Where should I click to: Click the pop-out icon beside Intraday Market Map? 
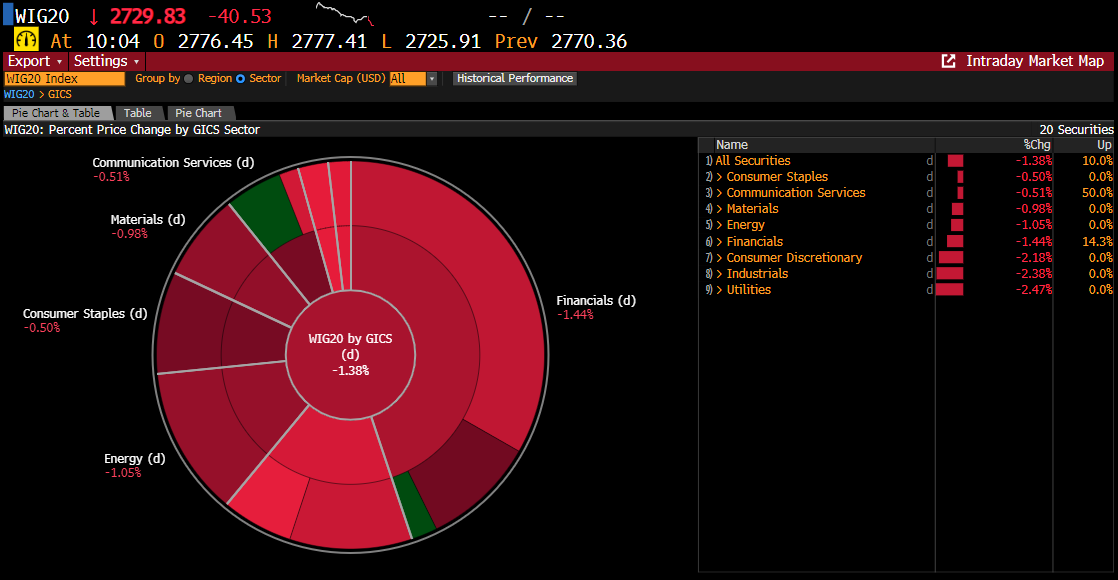[949, 61]
